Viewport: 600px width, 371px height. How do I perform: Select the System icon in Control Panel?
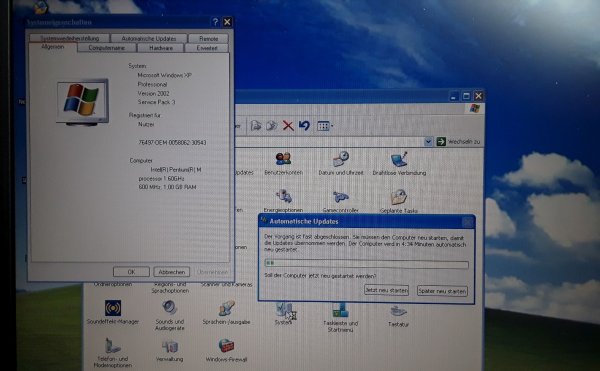point(284,314)
